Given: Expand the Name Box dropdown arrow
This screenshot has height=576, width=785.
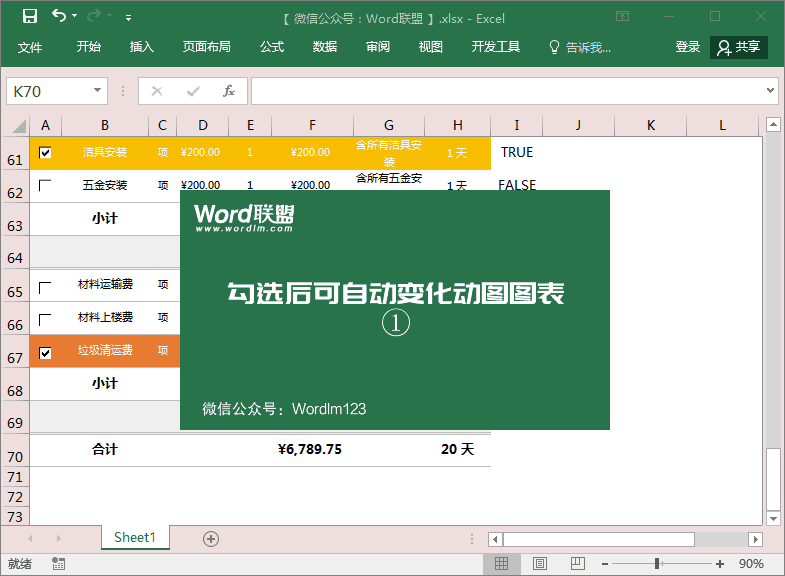Looking at the screenshot, I should click(98, 91).
